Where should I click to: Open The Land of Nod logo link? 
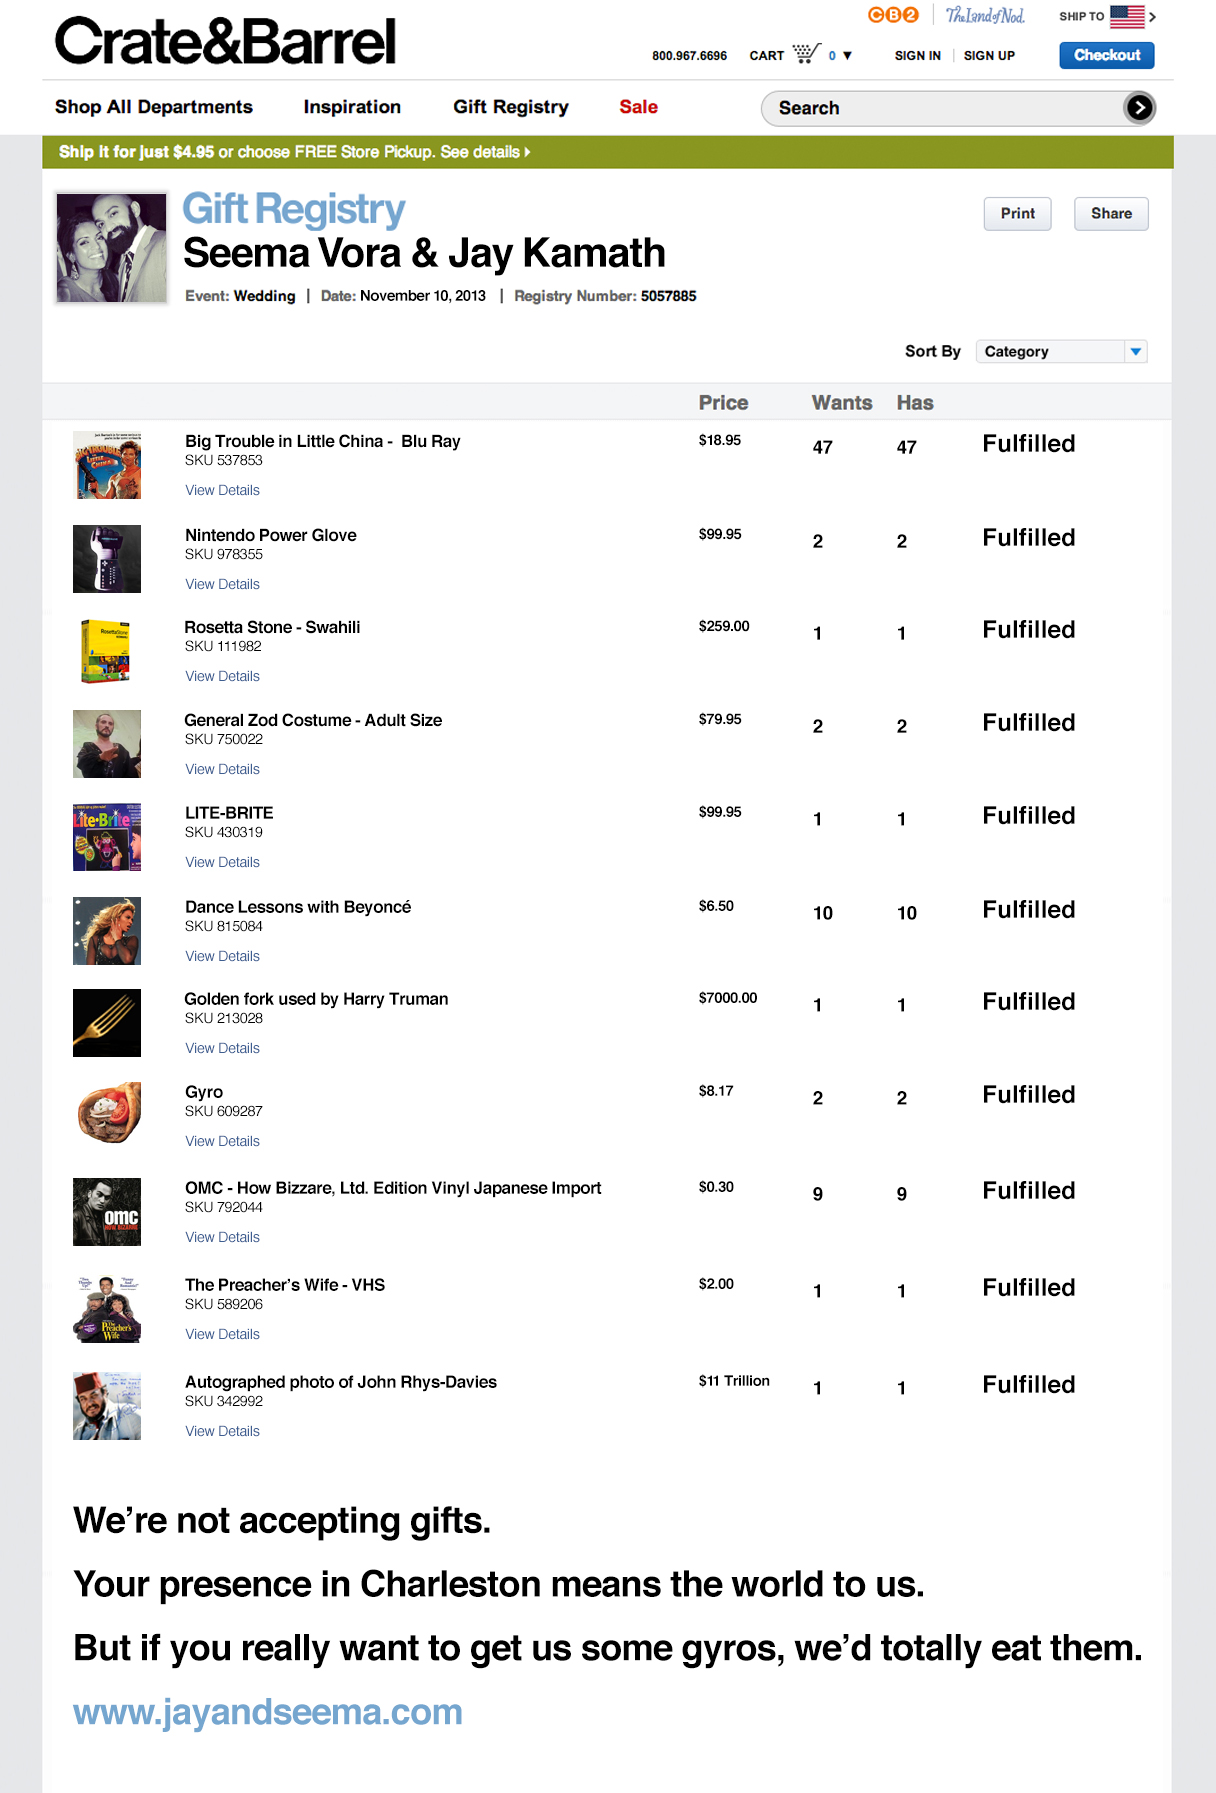(985, 15)
